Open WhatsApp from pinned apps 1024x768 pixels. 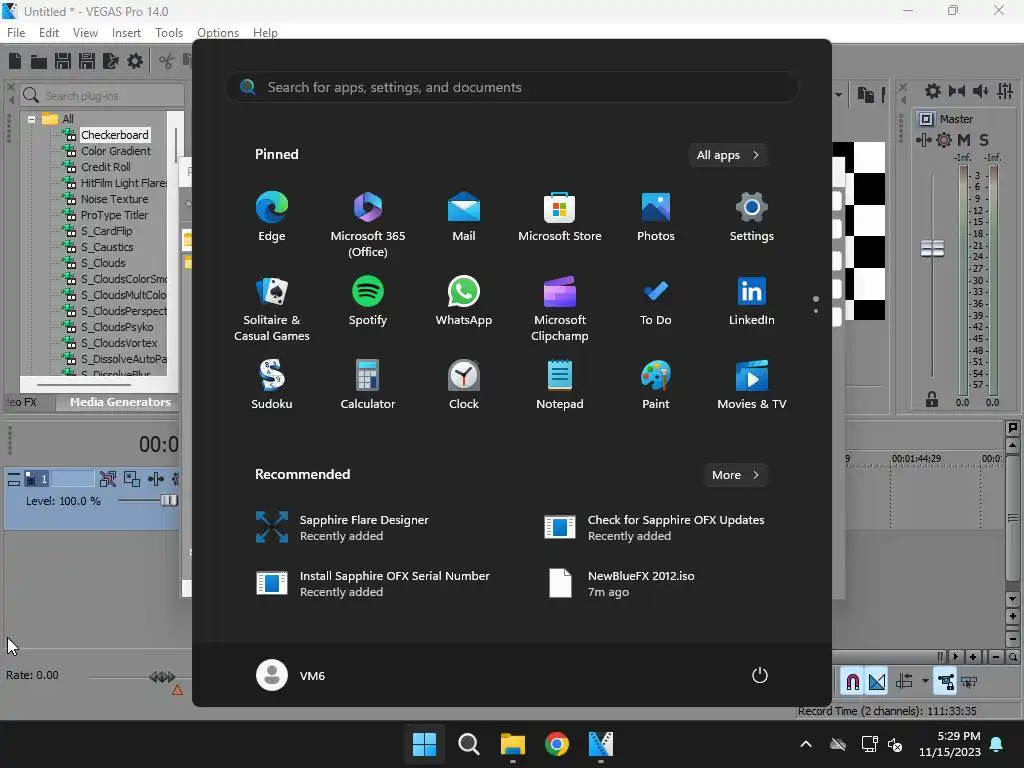464,301
